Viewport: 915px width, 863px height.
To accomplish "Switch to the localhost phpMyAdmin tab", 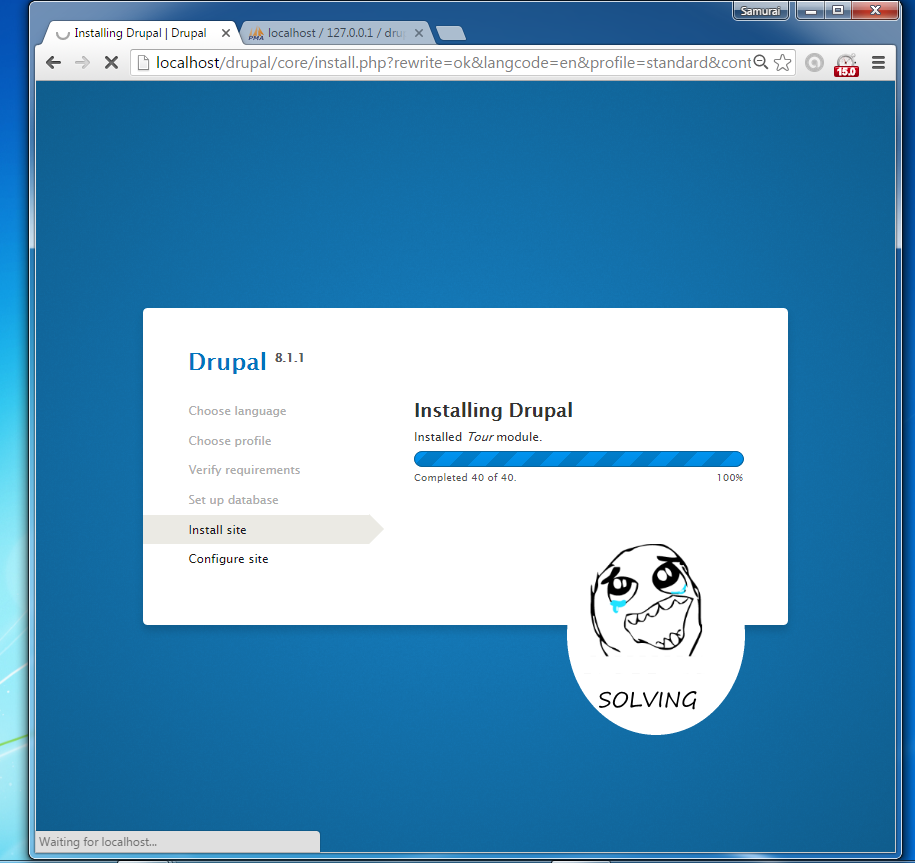I will coord(336,33).
